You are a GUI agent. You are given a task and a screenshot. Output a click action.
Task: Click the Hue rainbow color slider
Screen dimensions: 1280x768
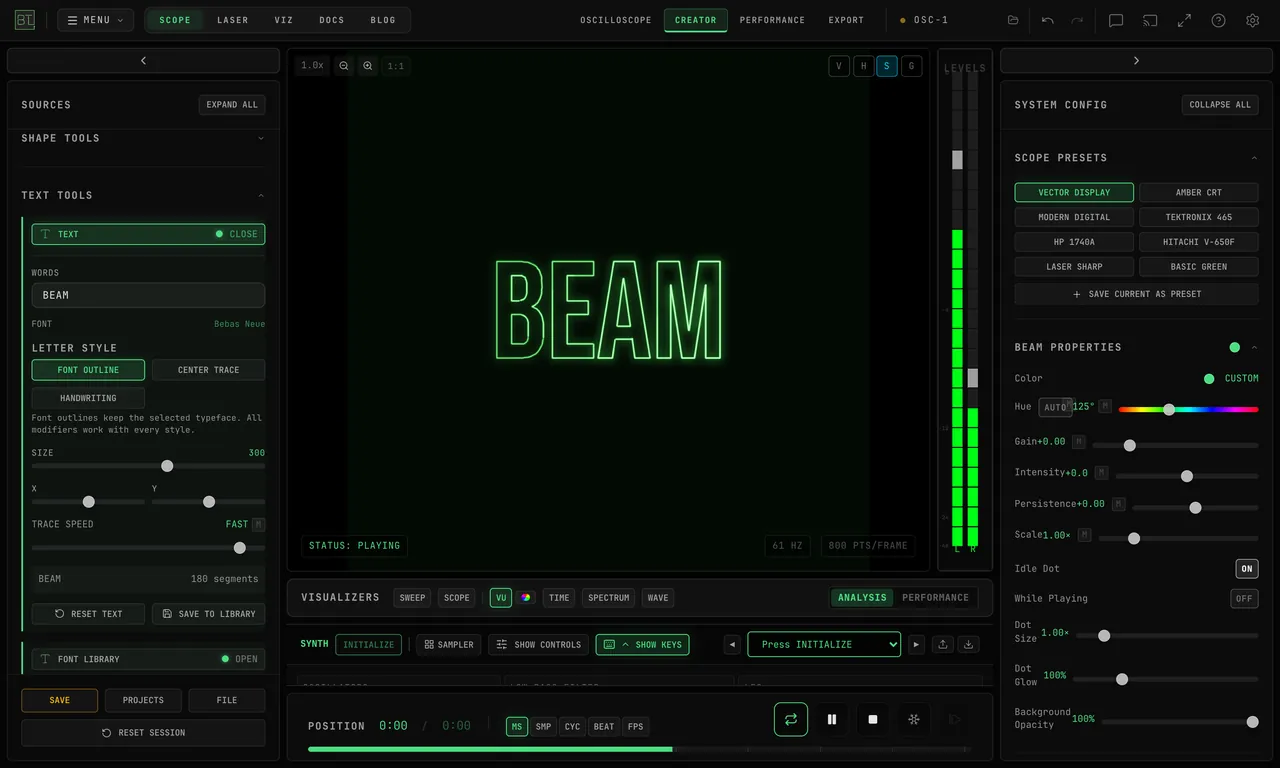(x=1189, y=410)
